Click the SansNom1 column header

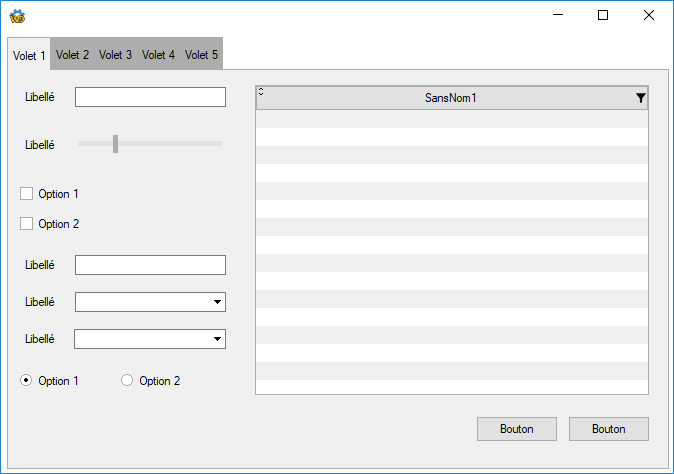click(x=450, y=98)
